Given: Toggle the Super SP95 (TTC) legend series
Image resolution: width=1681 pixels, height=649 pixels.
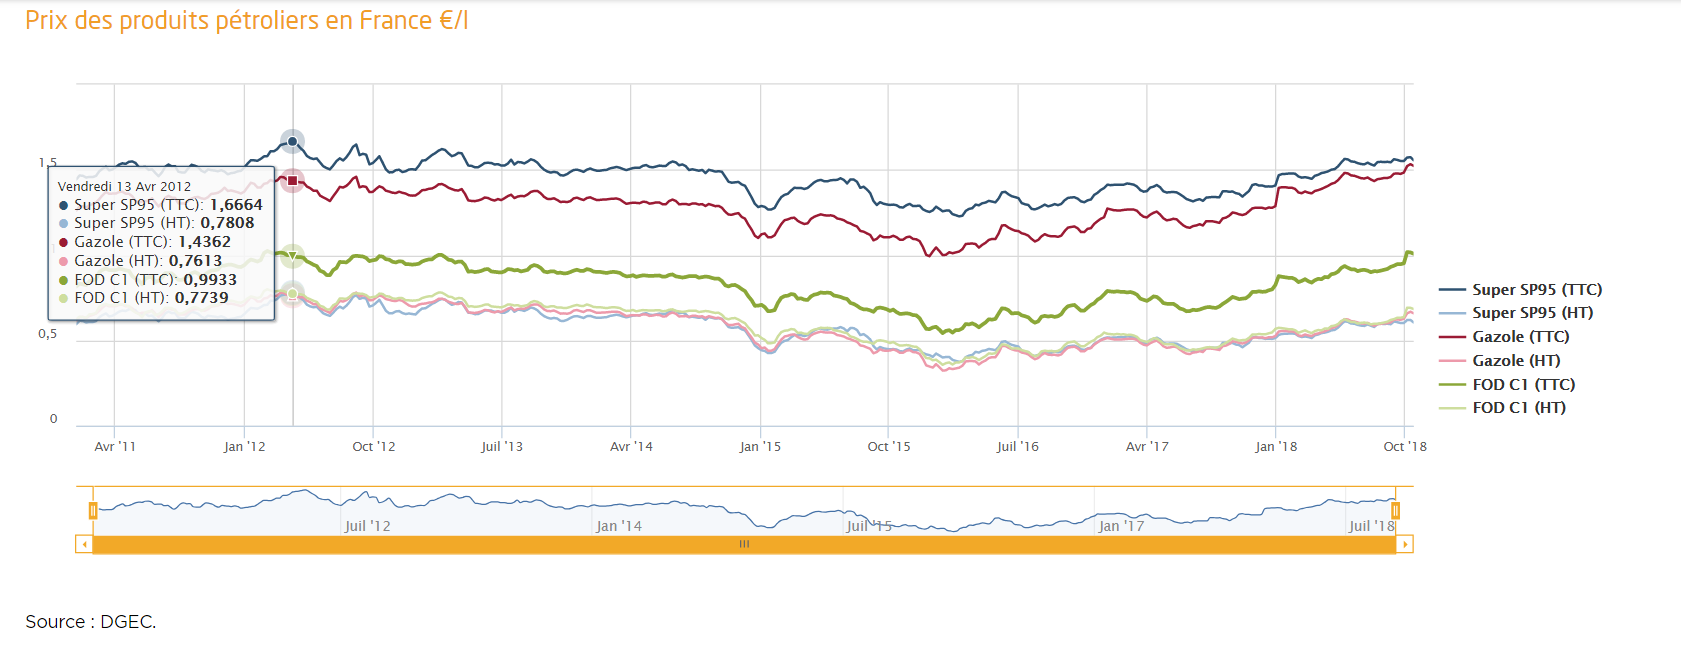Looking at the screenshot, I should [x=1536, y=290].
